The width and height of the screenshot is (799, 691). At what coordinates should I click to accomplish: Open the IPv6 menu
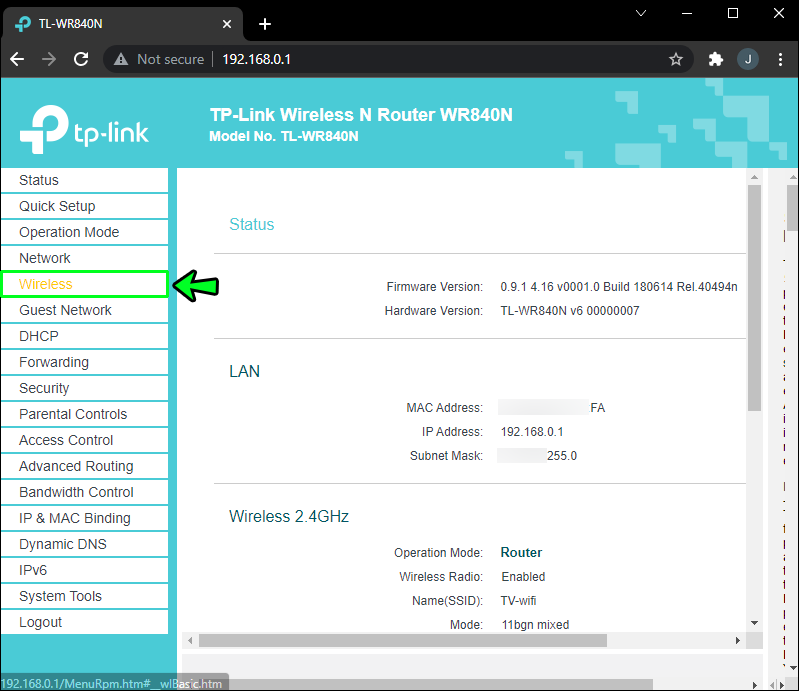tap(85, 570)
